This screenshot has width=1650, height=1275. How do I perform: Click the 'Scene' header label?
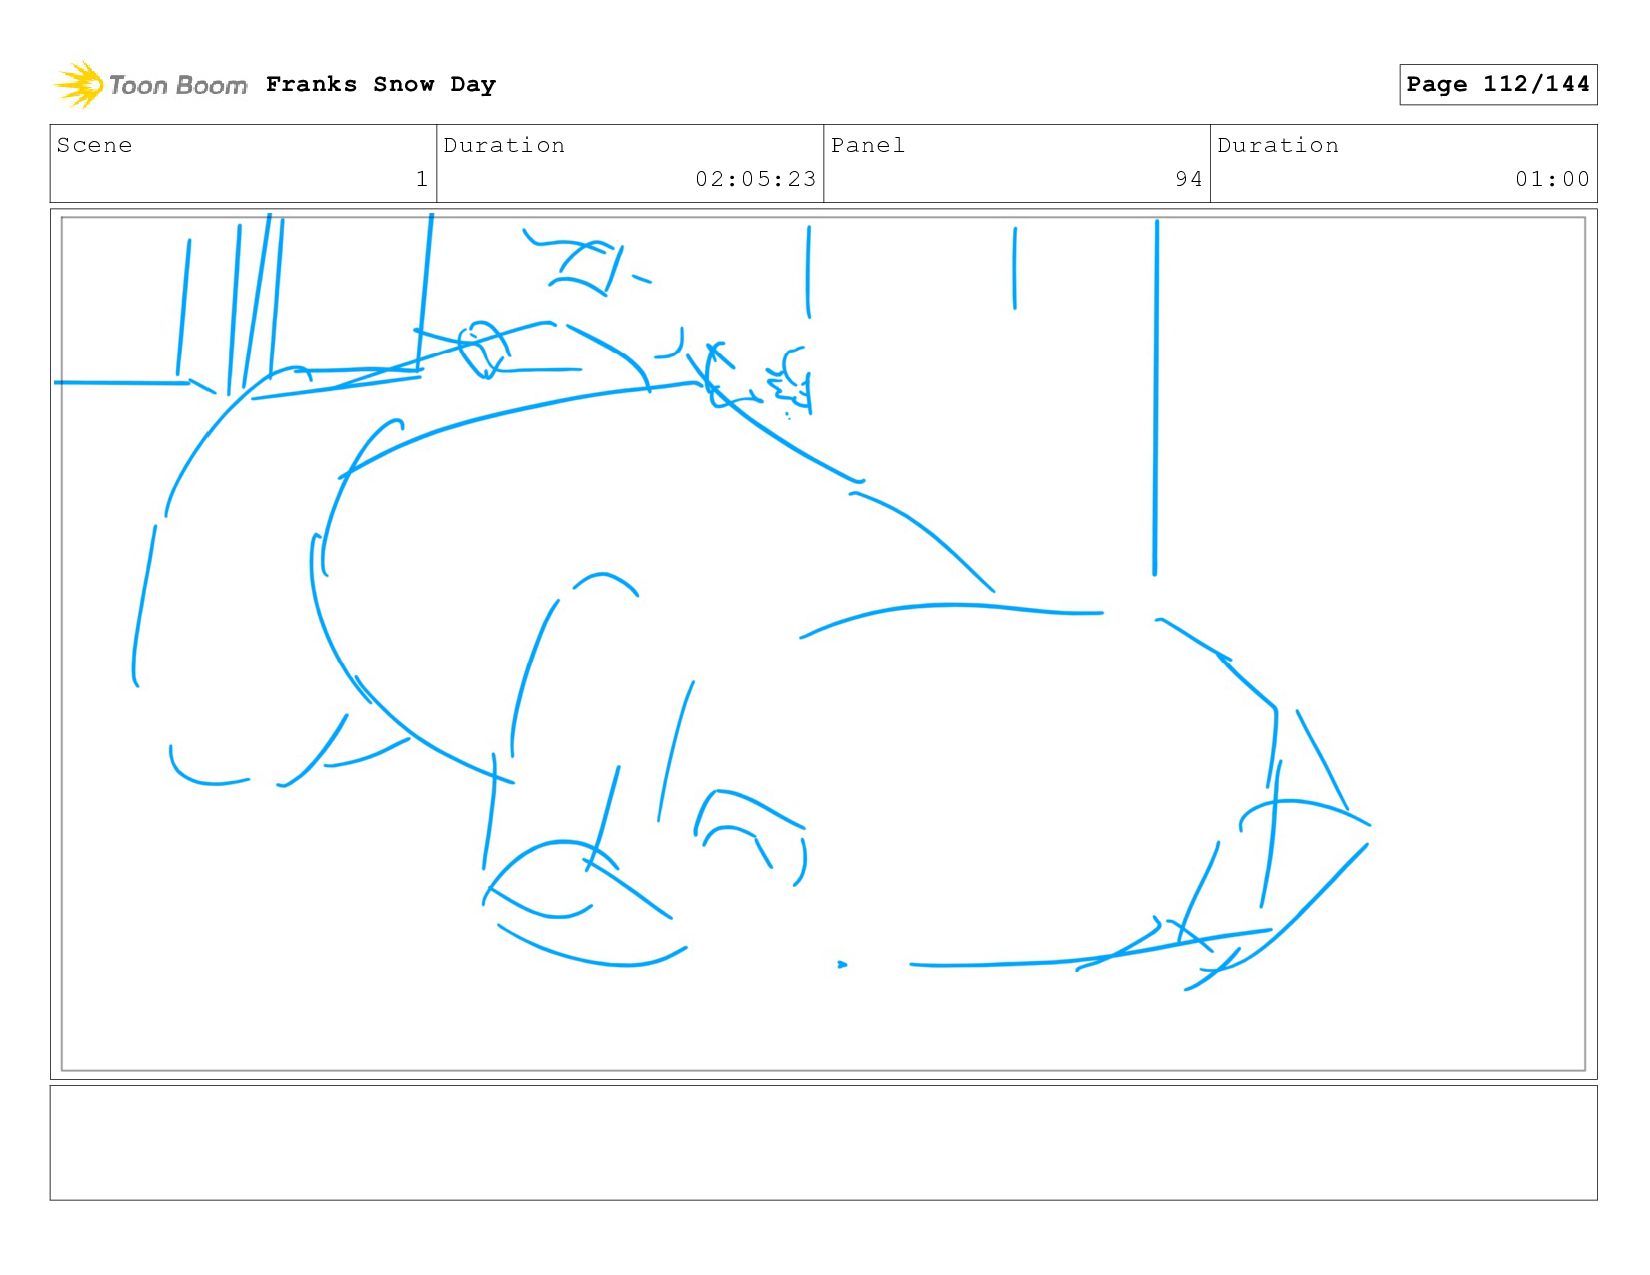pyautogui.click(x=95, y=145)
